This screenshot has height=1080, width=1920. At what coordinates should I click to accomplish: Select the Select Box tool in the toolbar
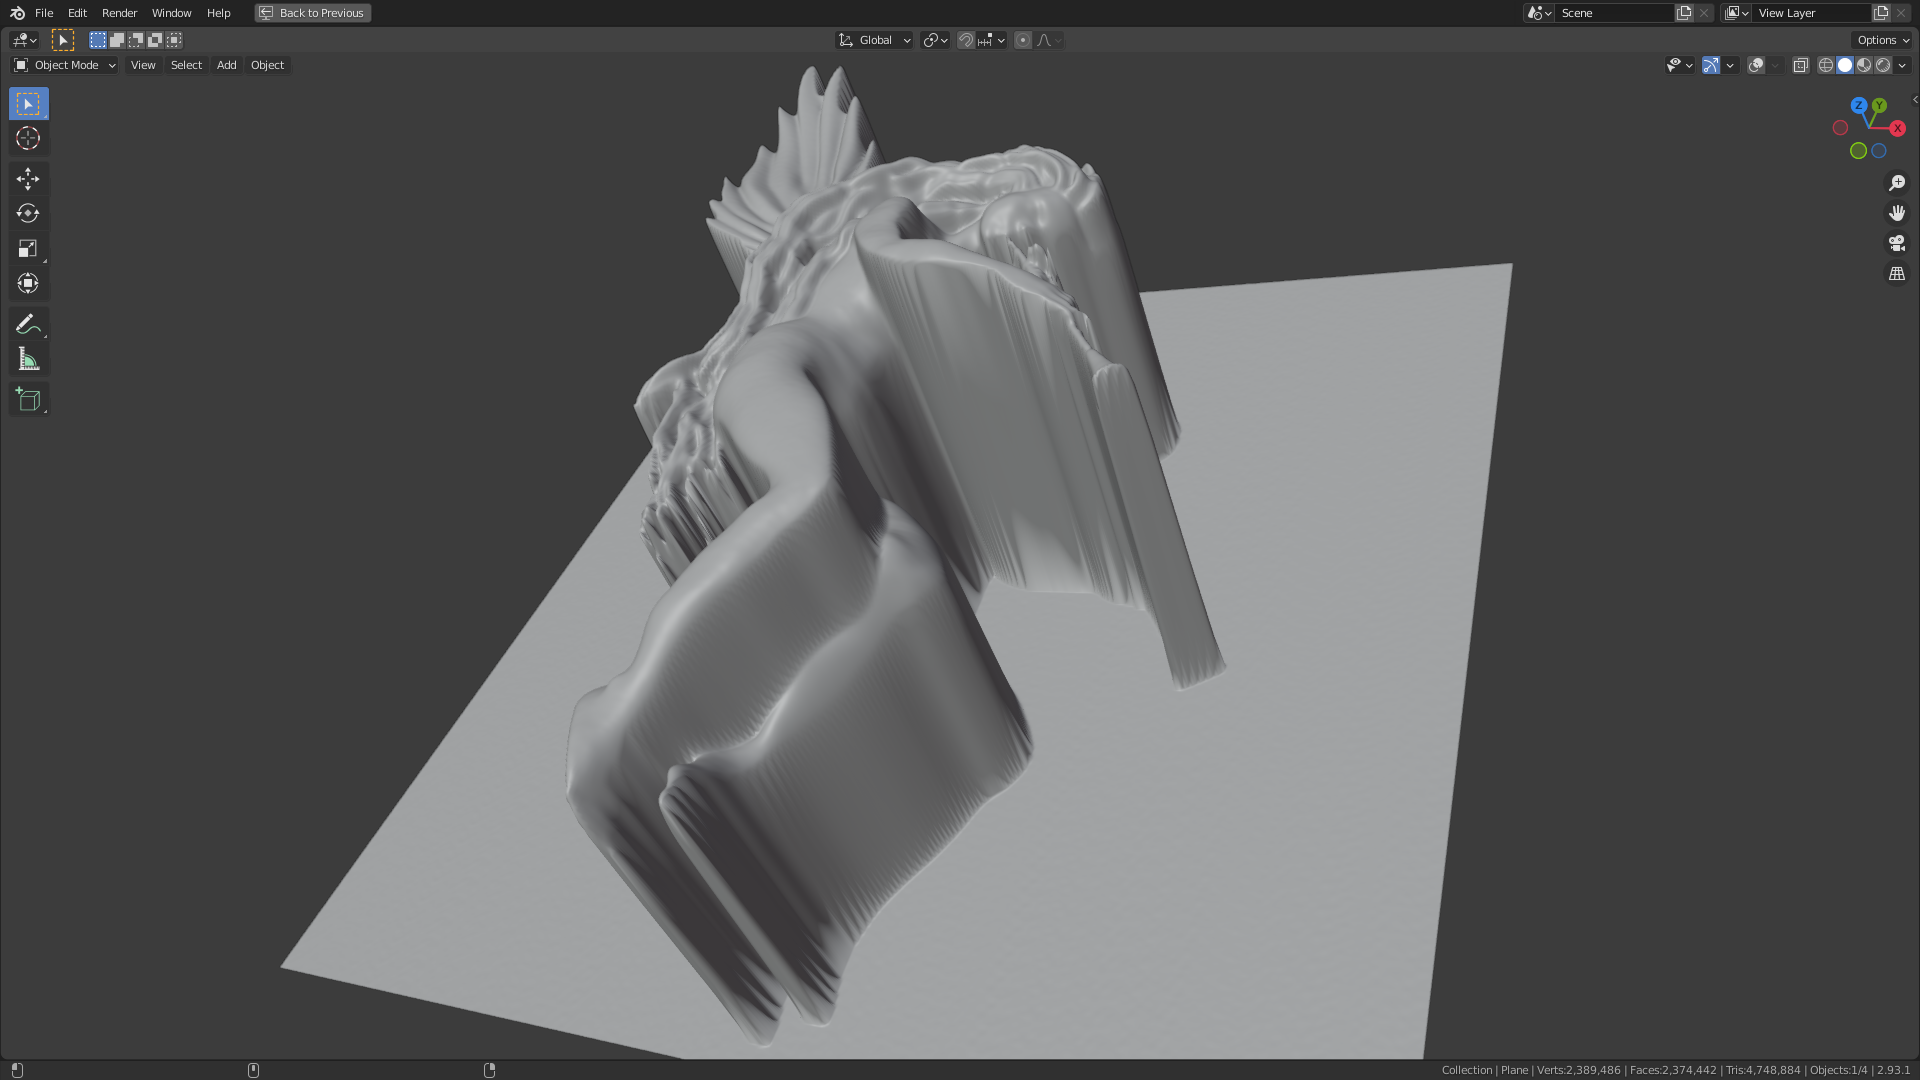(x=28, y=104)
